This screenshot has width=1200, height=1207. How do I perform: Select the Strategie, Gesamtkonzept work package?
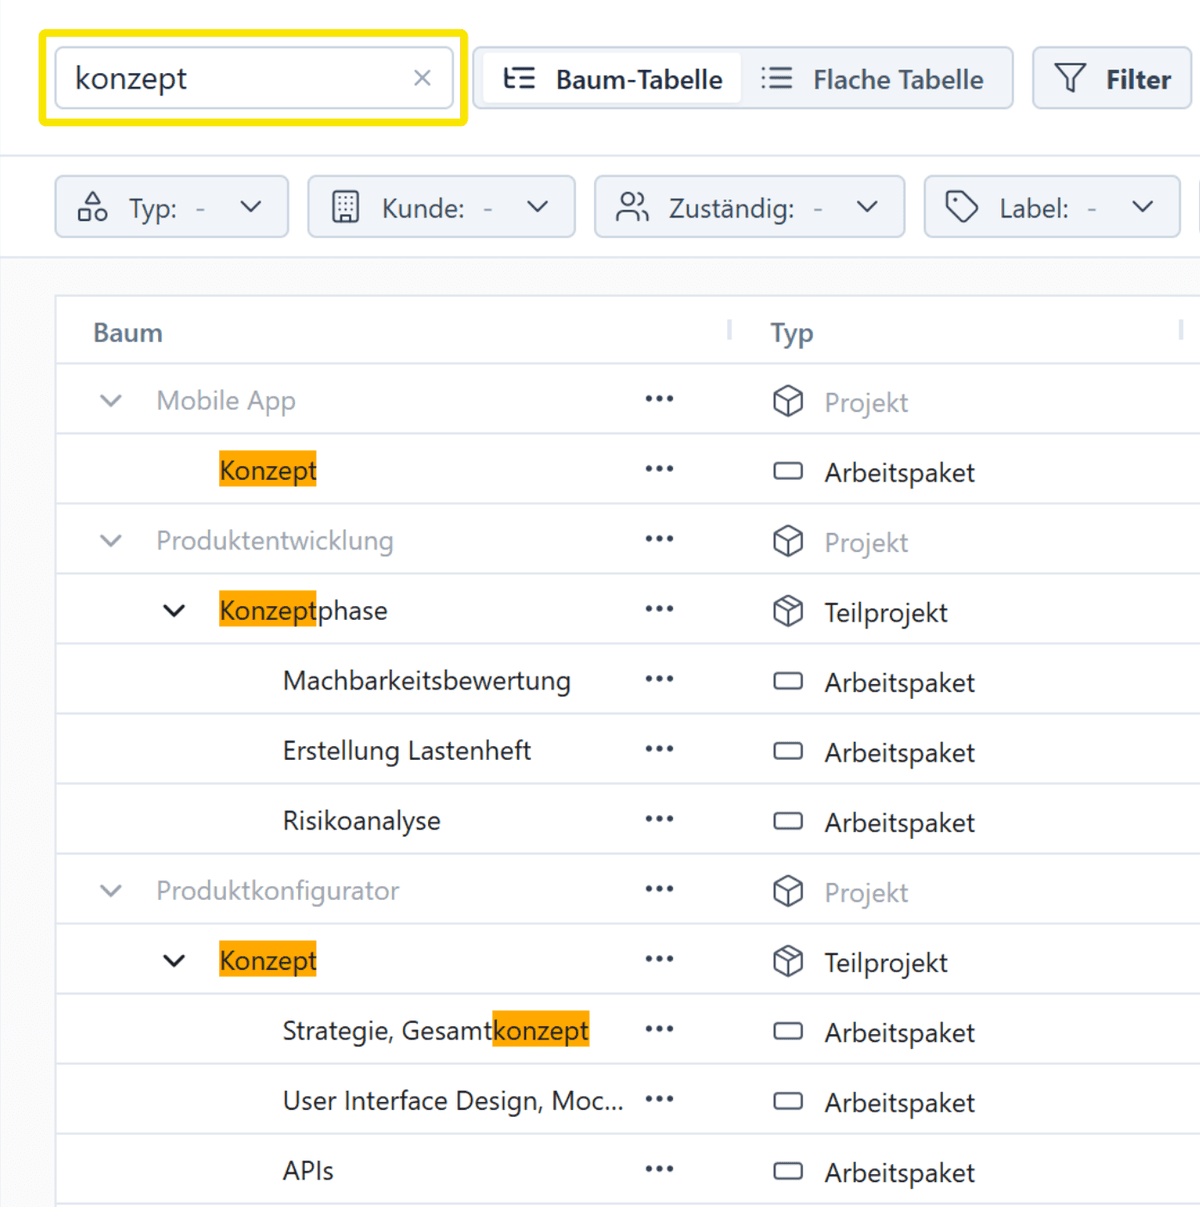pos(435,1031)
